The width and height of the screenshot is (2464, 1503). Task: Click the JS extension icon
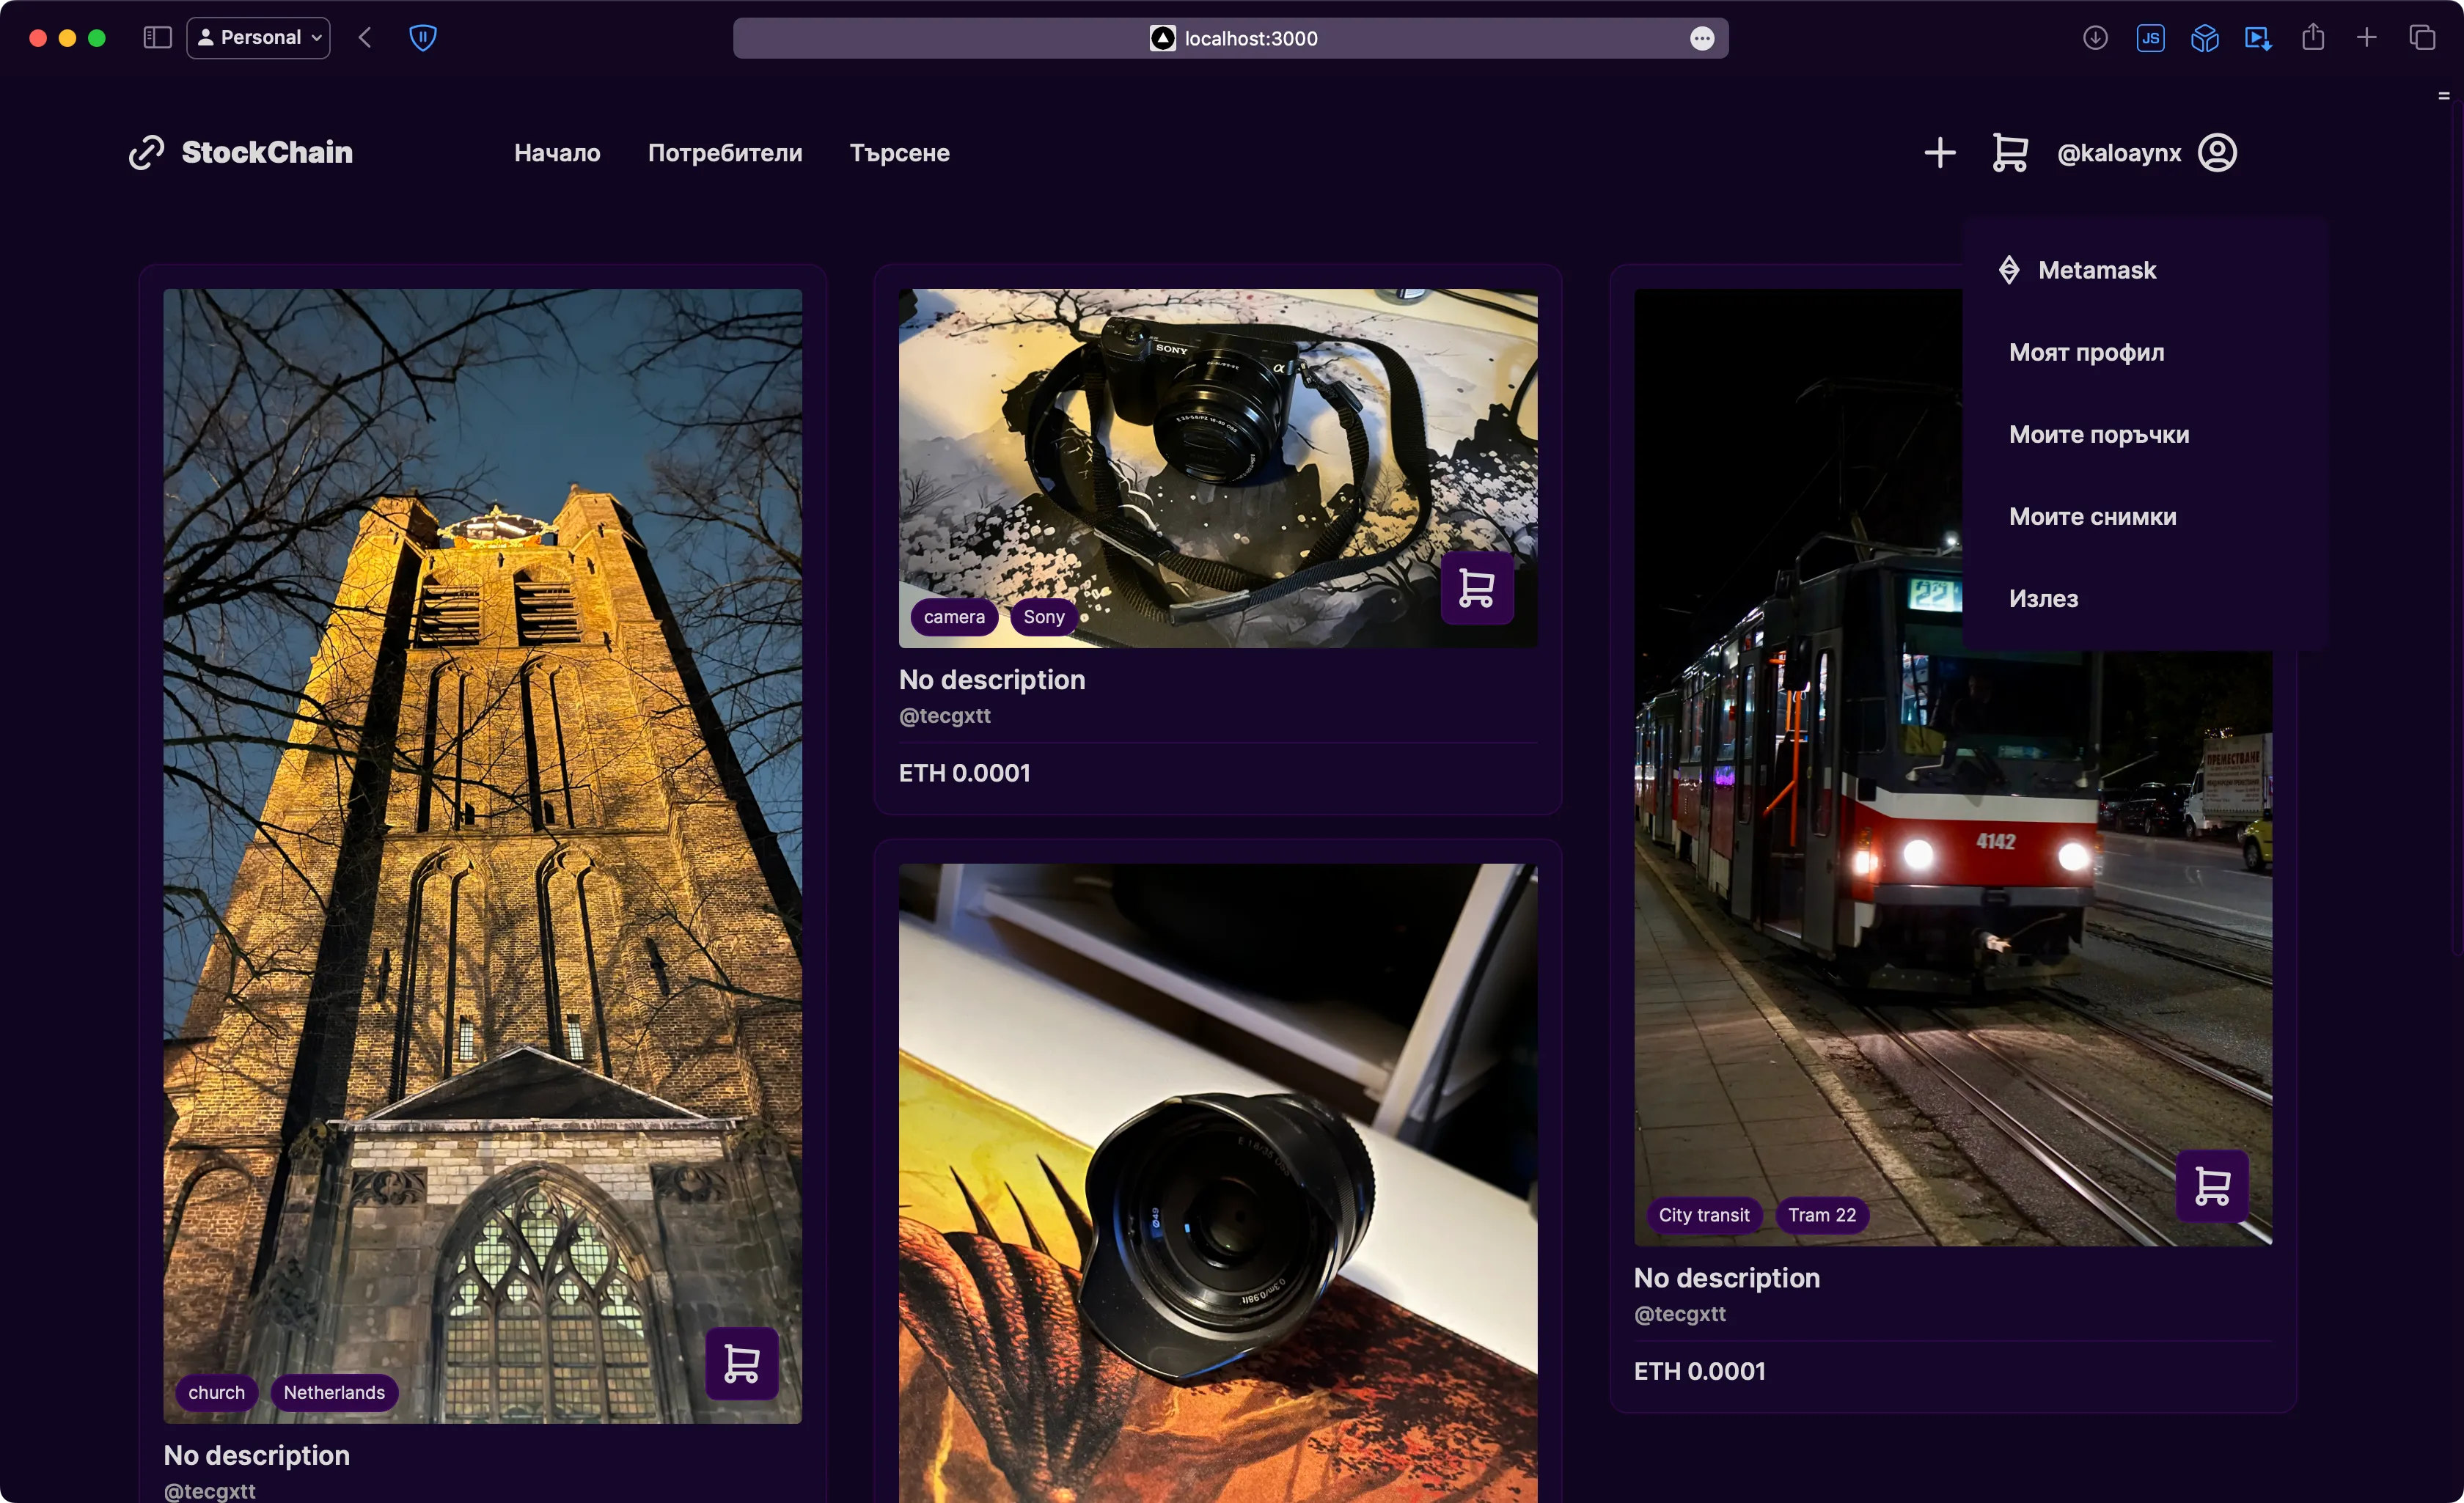[x=2151, y=38]
